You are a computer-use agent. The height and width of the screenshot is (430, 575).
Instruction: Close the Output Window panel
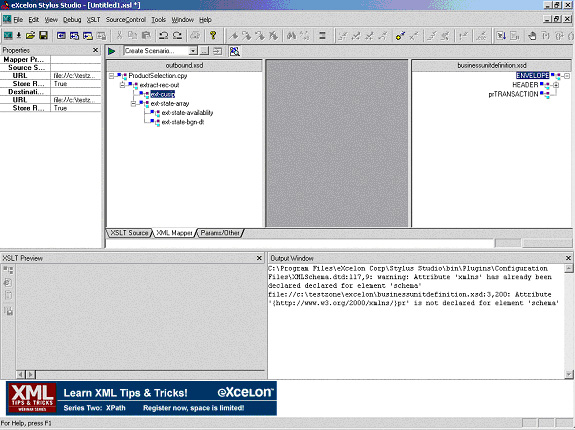(x=568, y=258)
